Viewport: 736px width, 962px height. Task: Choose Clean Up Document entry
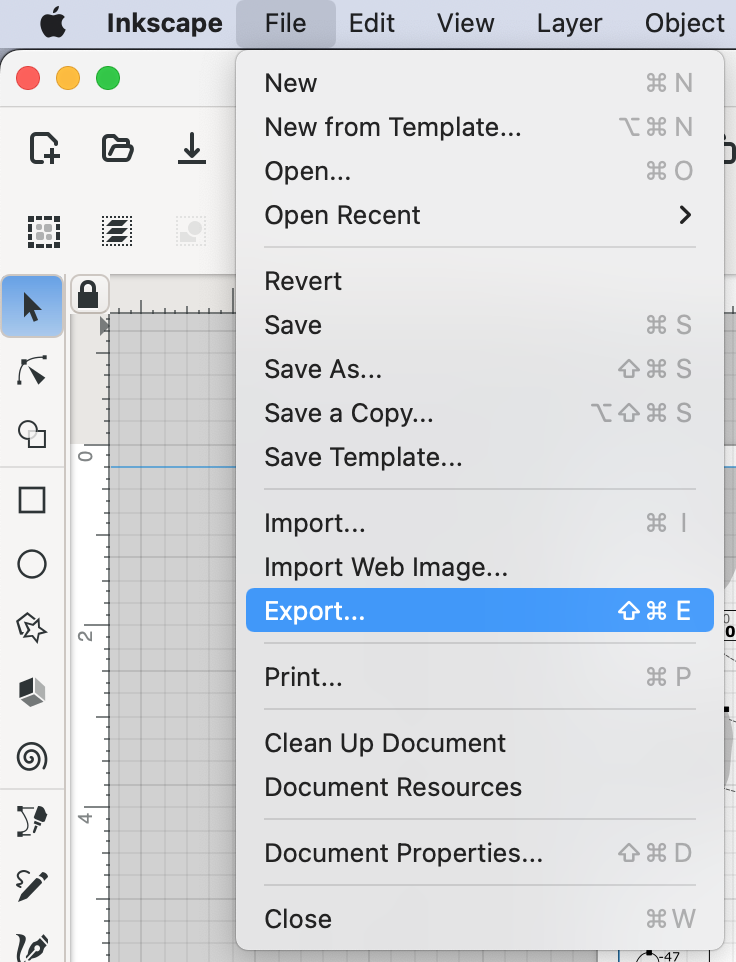point(480,743)
